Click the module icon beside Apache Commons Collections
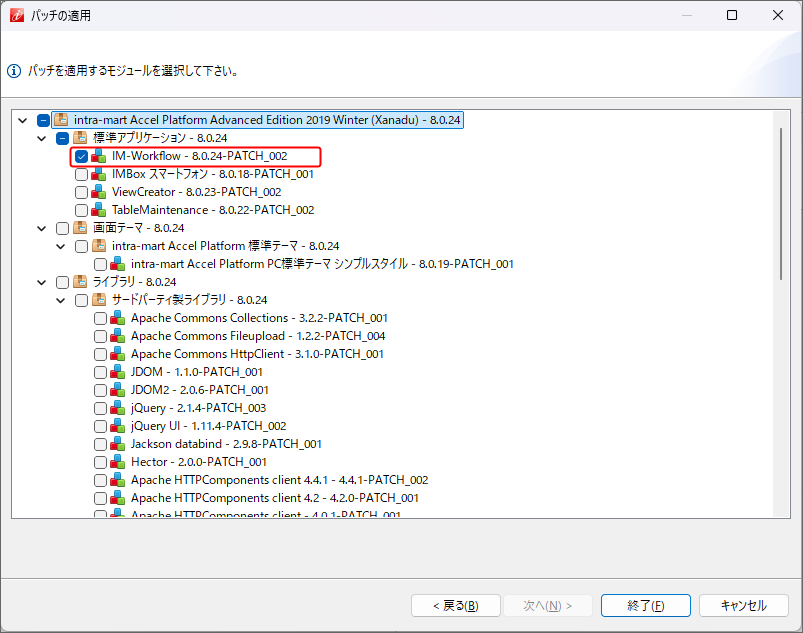 (x=117, y=318)
